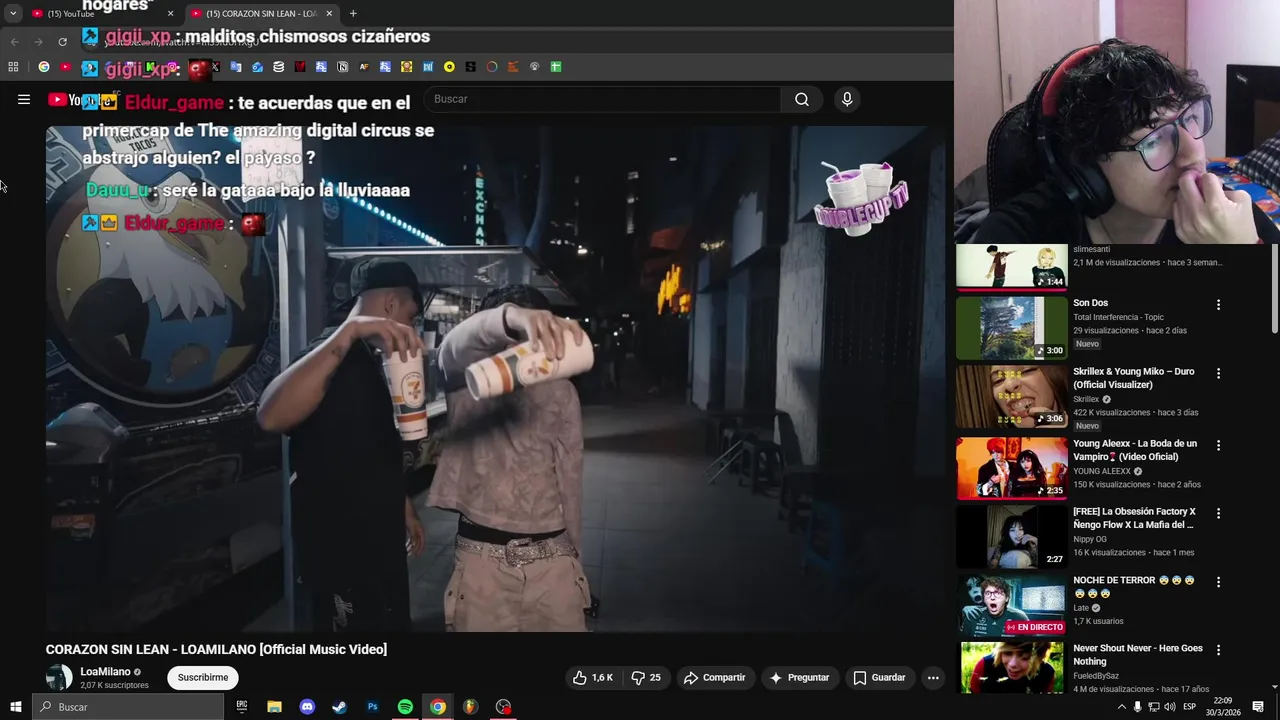The width and height of the screenshot is (1280, 720).
Task: Close the (15) YouTube tab
Action: tap(170, 13)
